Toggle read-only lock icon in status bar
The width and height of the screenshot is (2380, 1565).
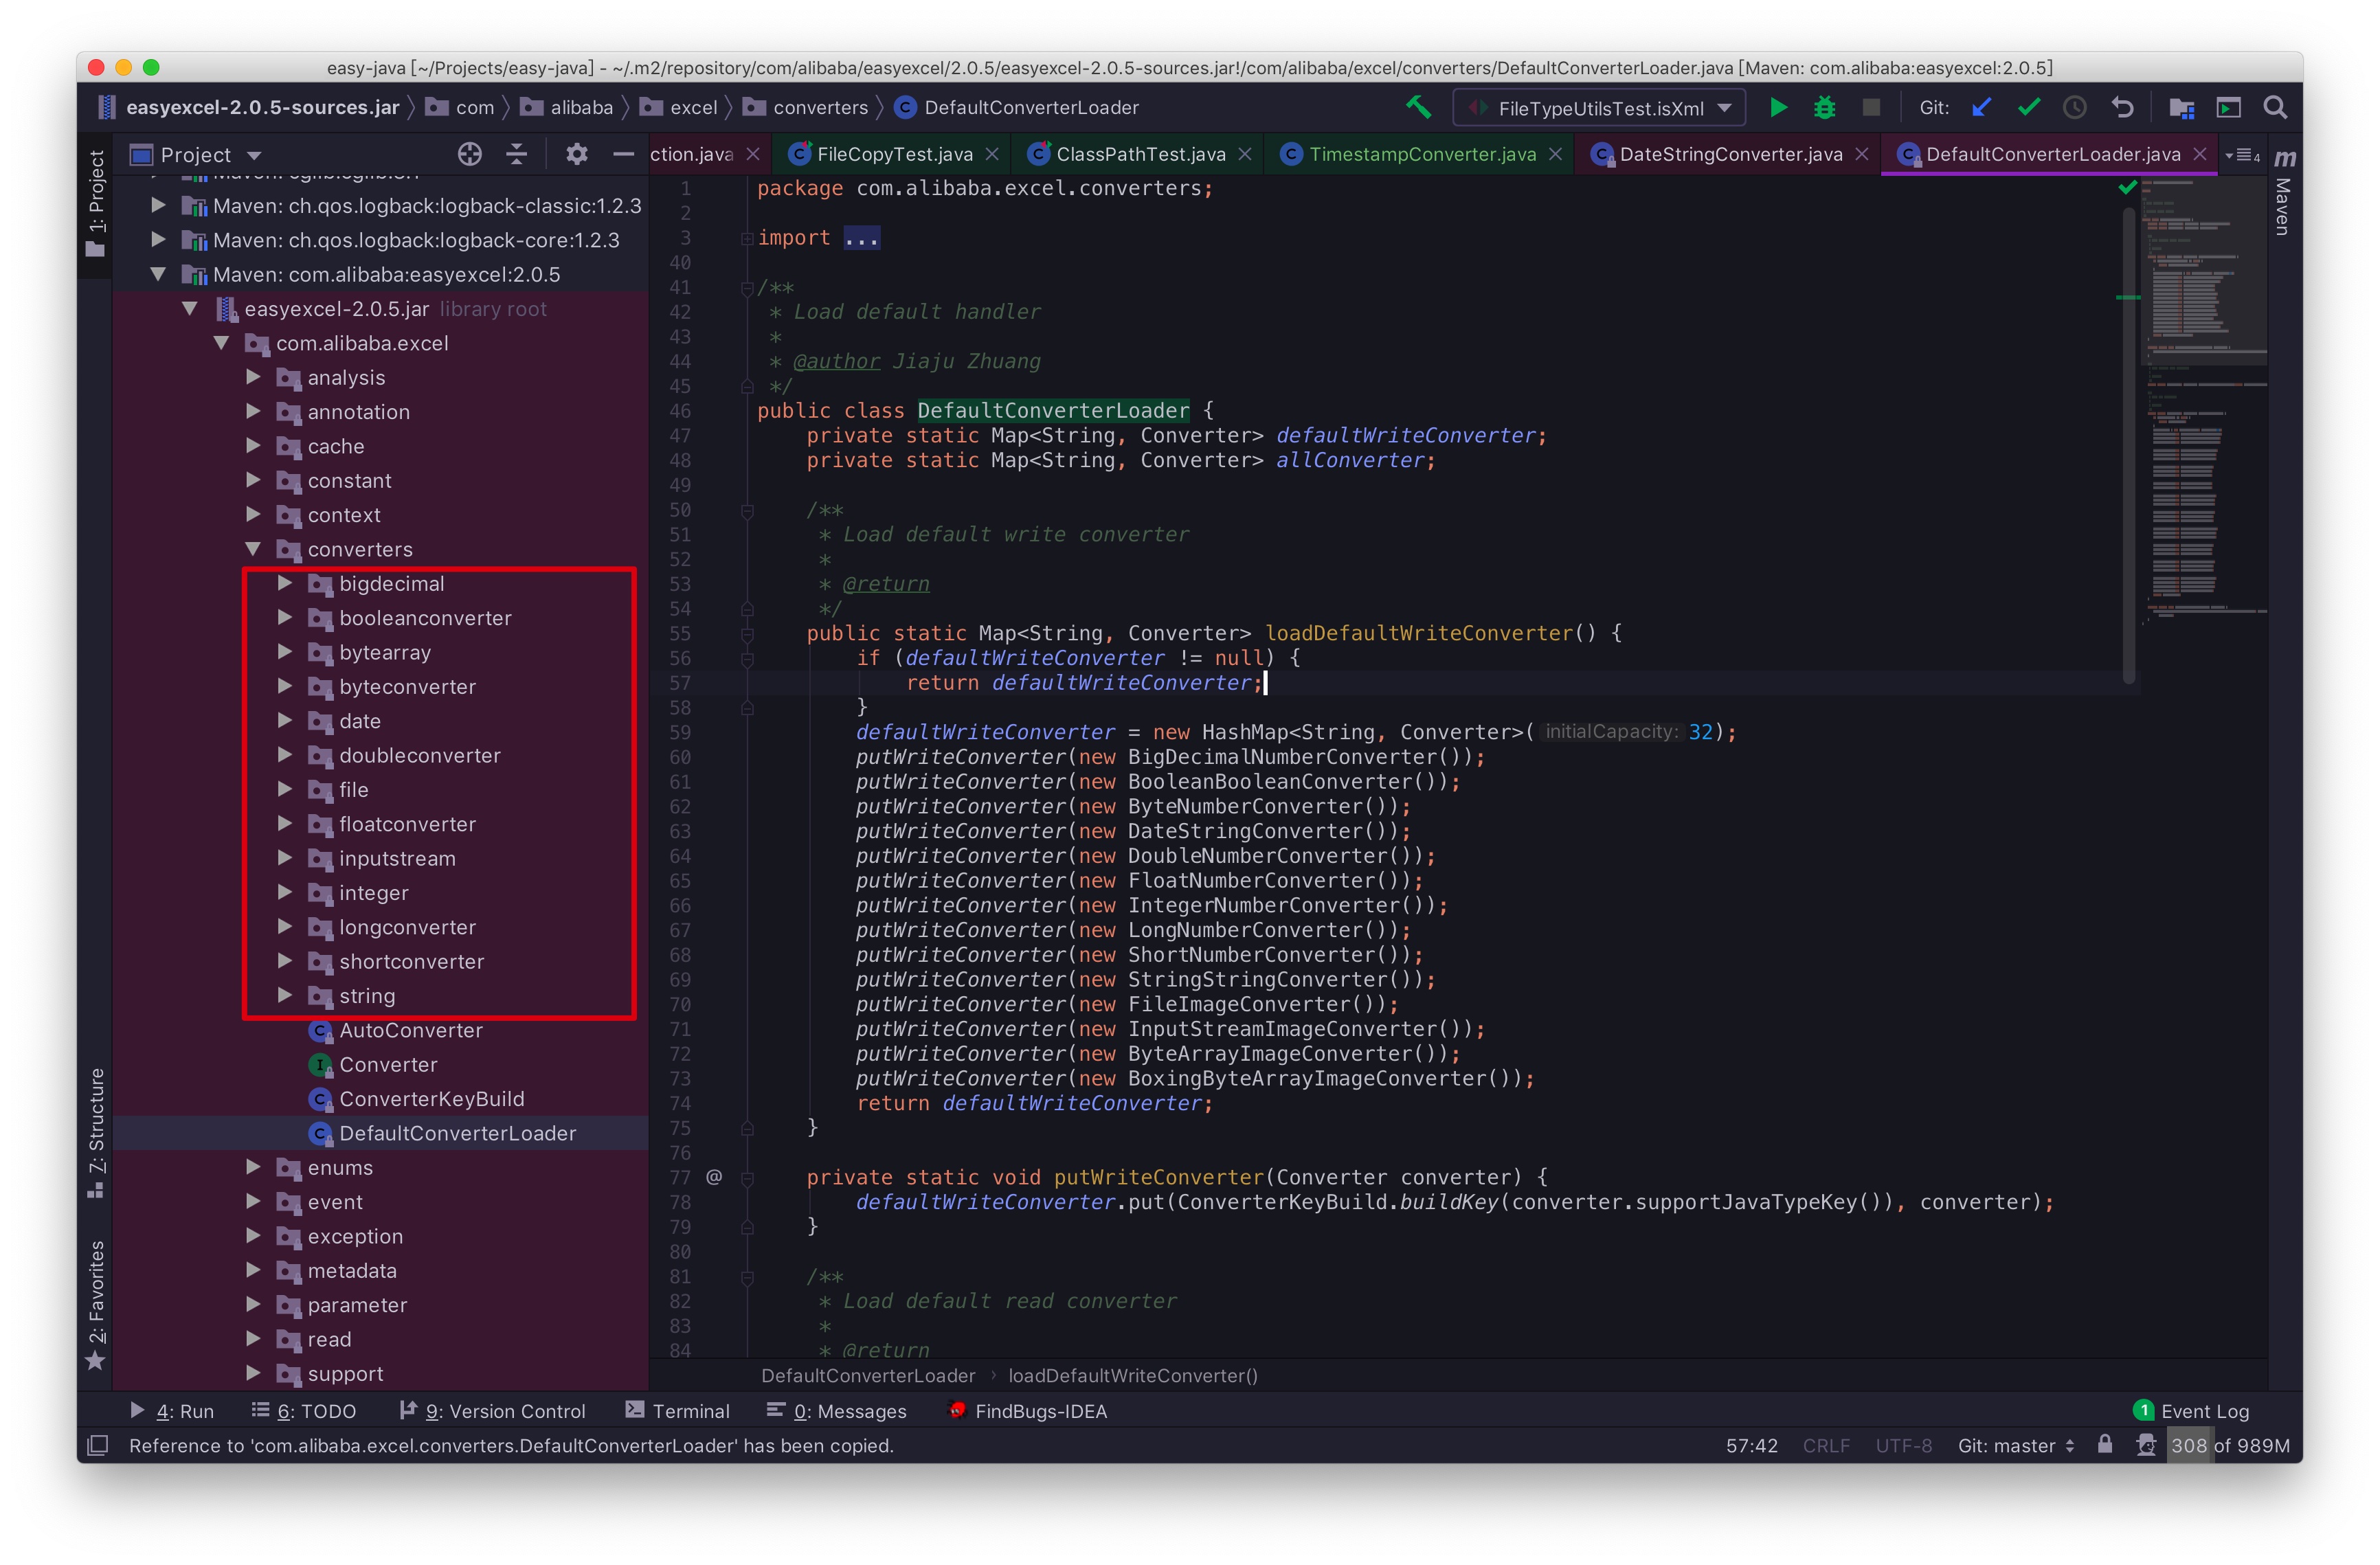pos(2105,1444)
